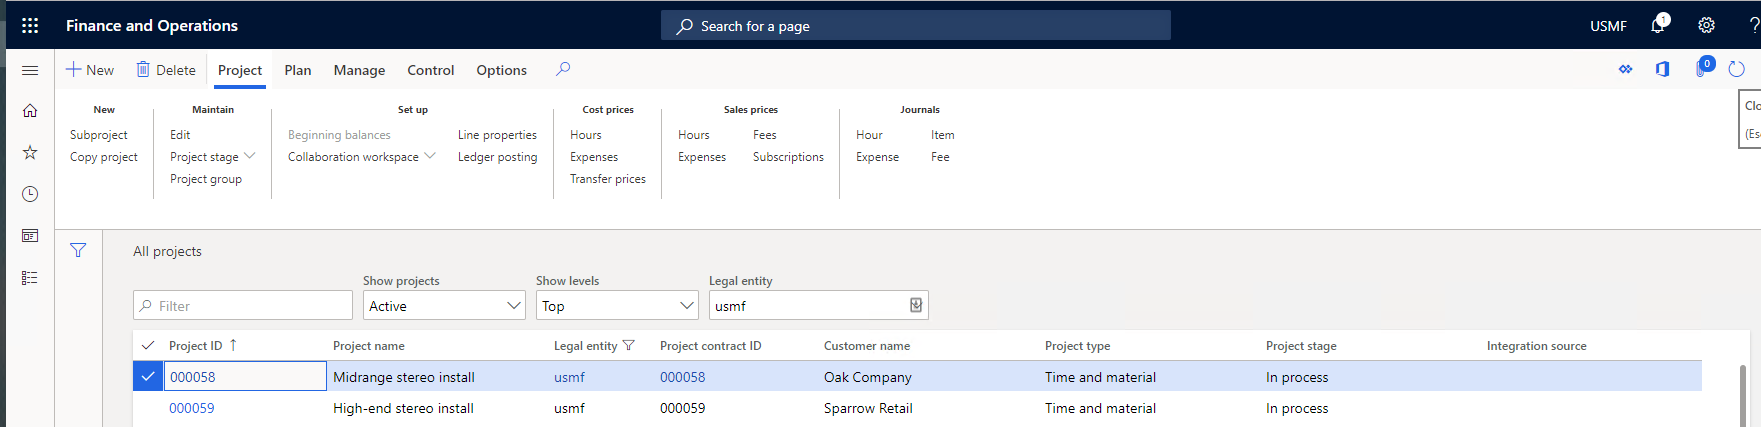Click the grid vertical scrollbar
Viewport: 1761px width, 427px height.
point(1743,394)
